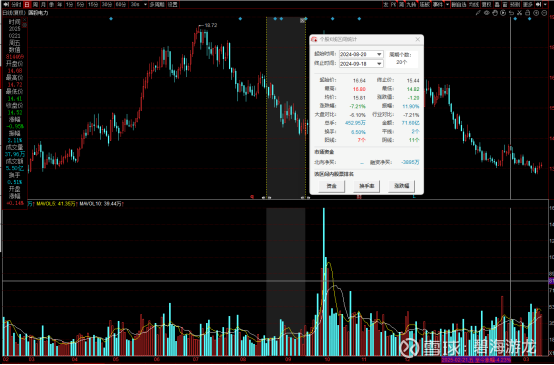
Task: Click the undo arrow icon
Action: [511, 13]
